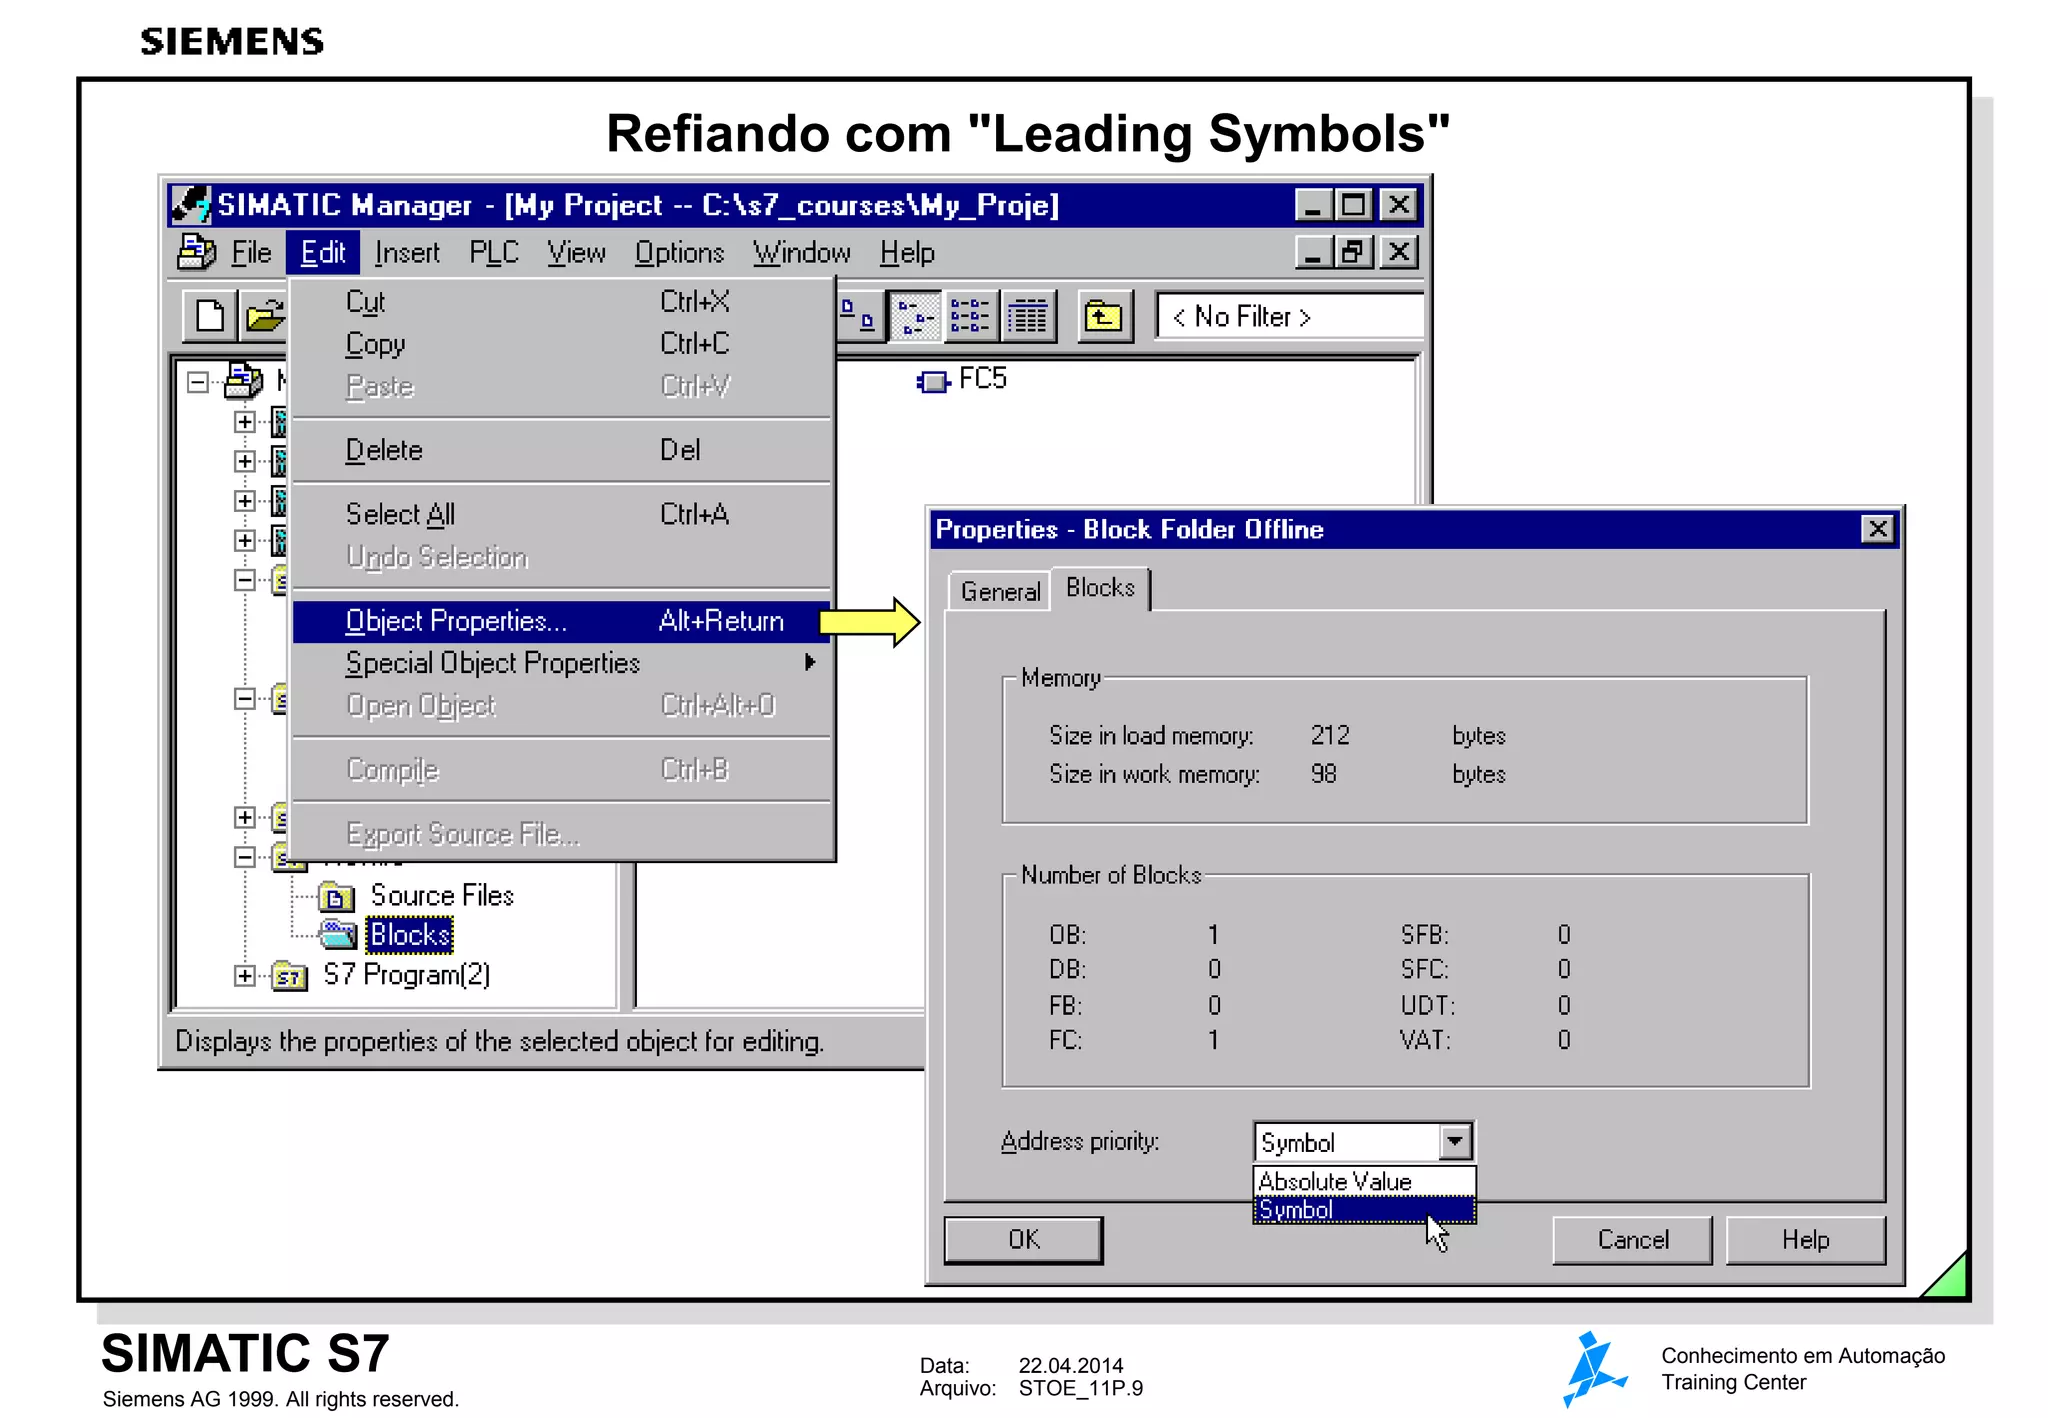The image size is (2048, 1418).
Task: Open the PLC menu
Action: tap(494, 253)
